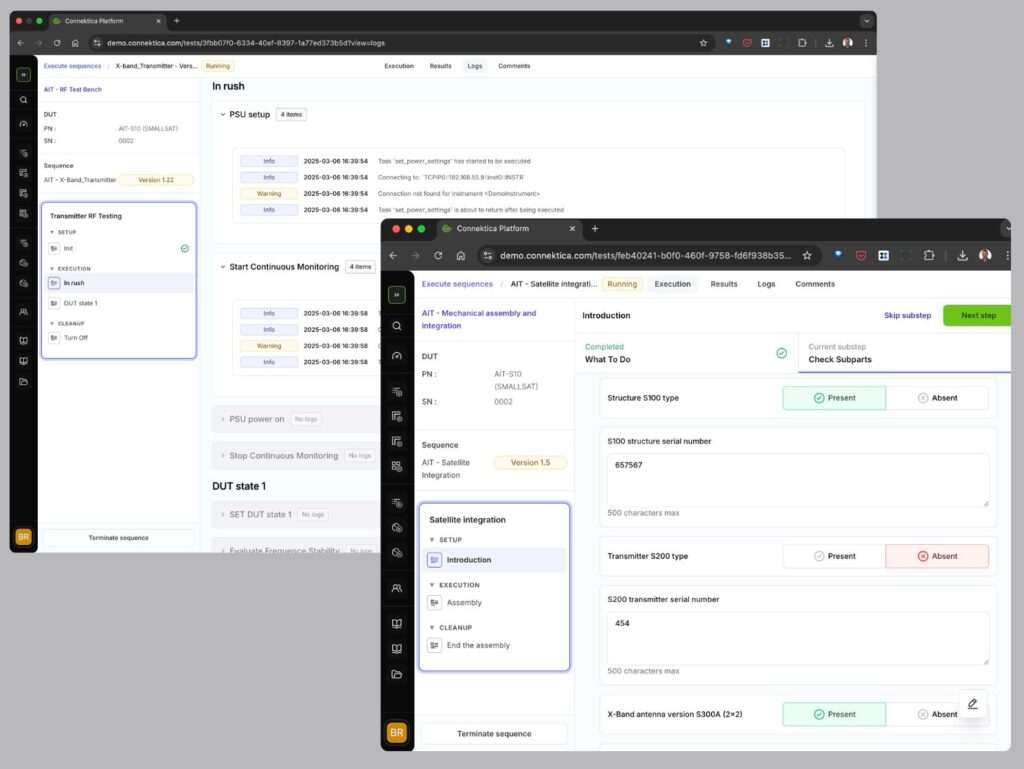
Task: Expand Stop Continuous Monitoring log group
Action: tap(223, 456)
